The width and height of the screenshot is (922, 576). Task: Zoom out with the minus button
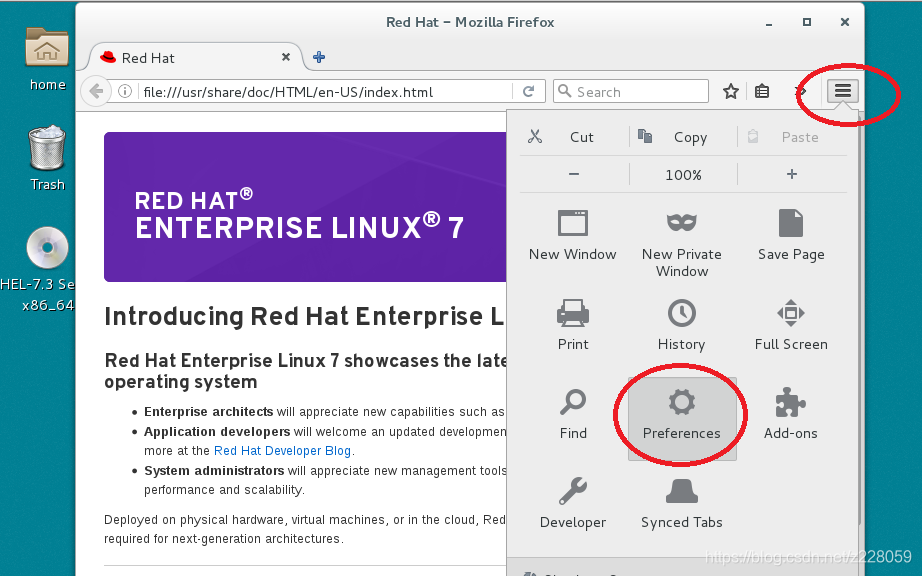pyautogui.click(x=574, y=175)
